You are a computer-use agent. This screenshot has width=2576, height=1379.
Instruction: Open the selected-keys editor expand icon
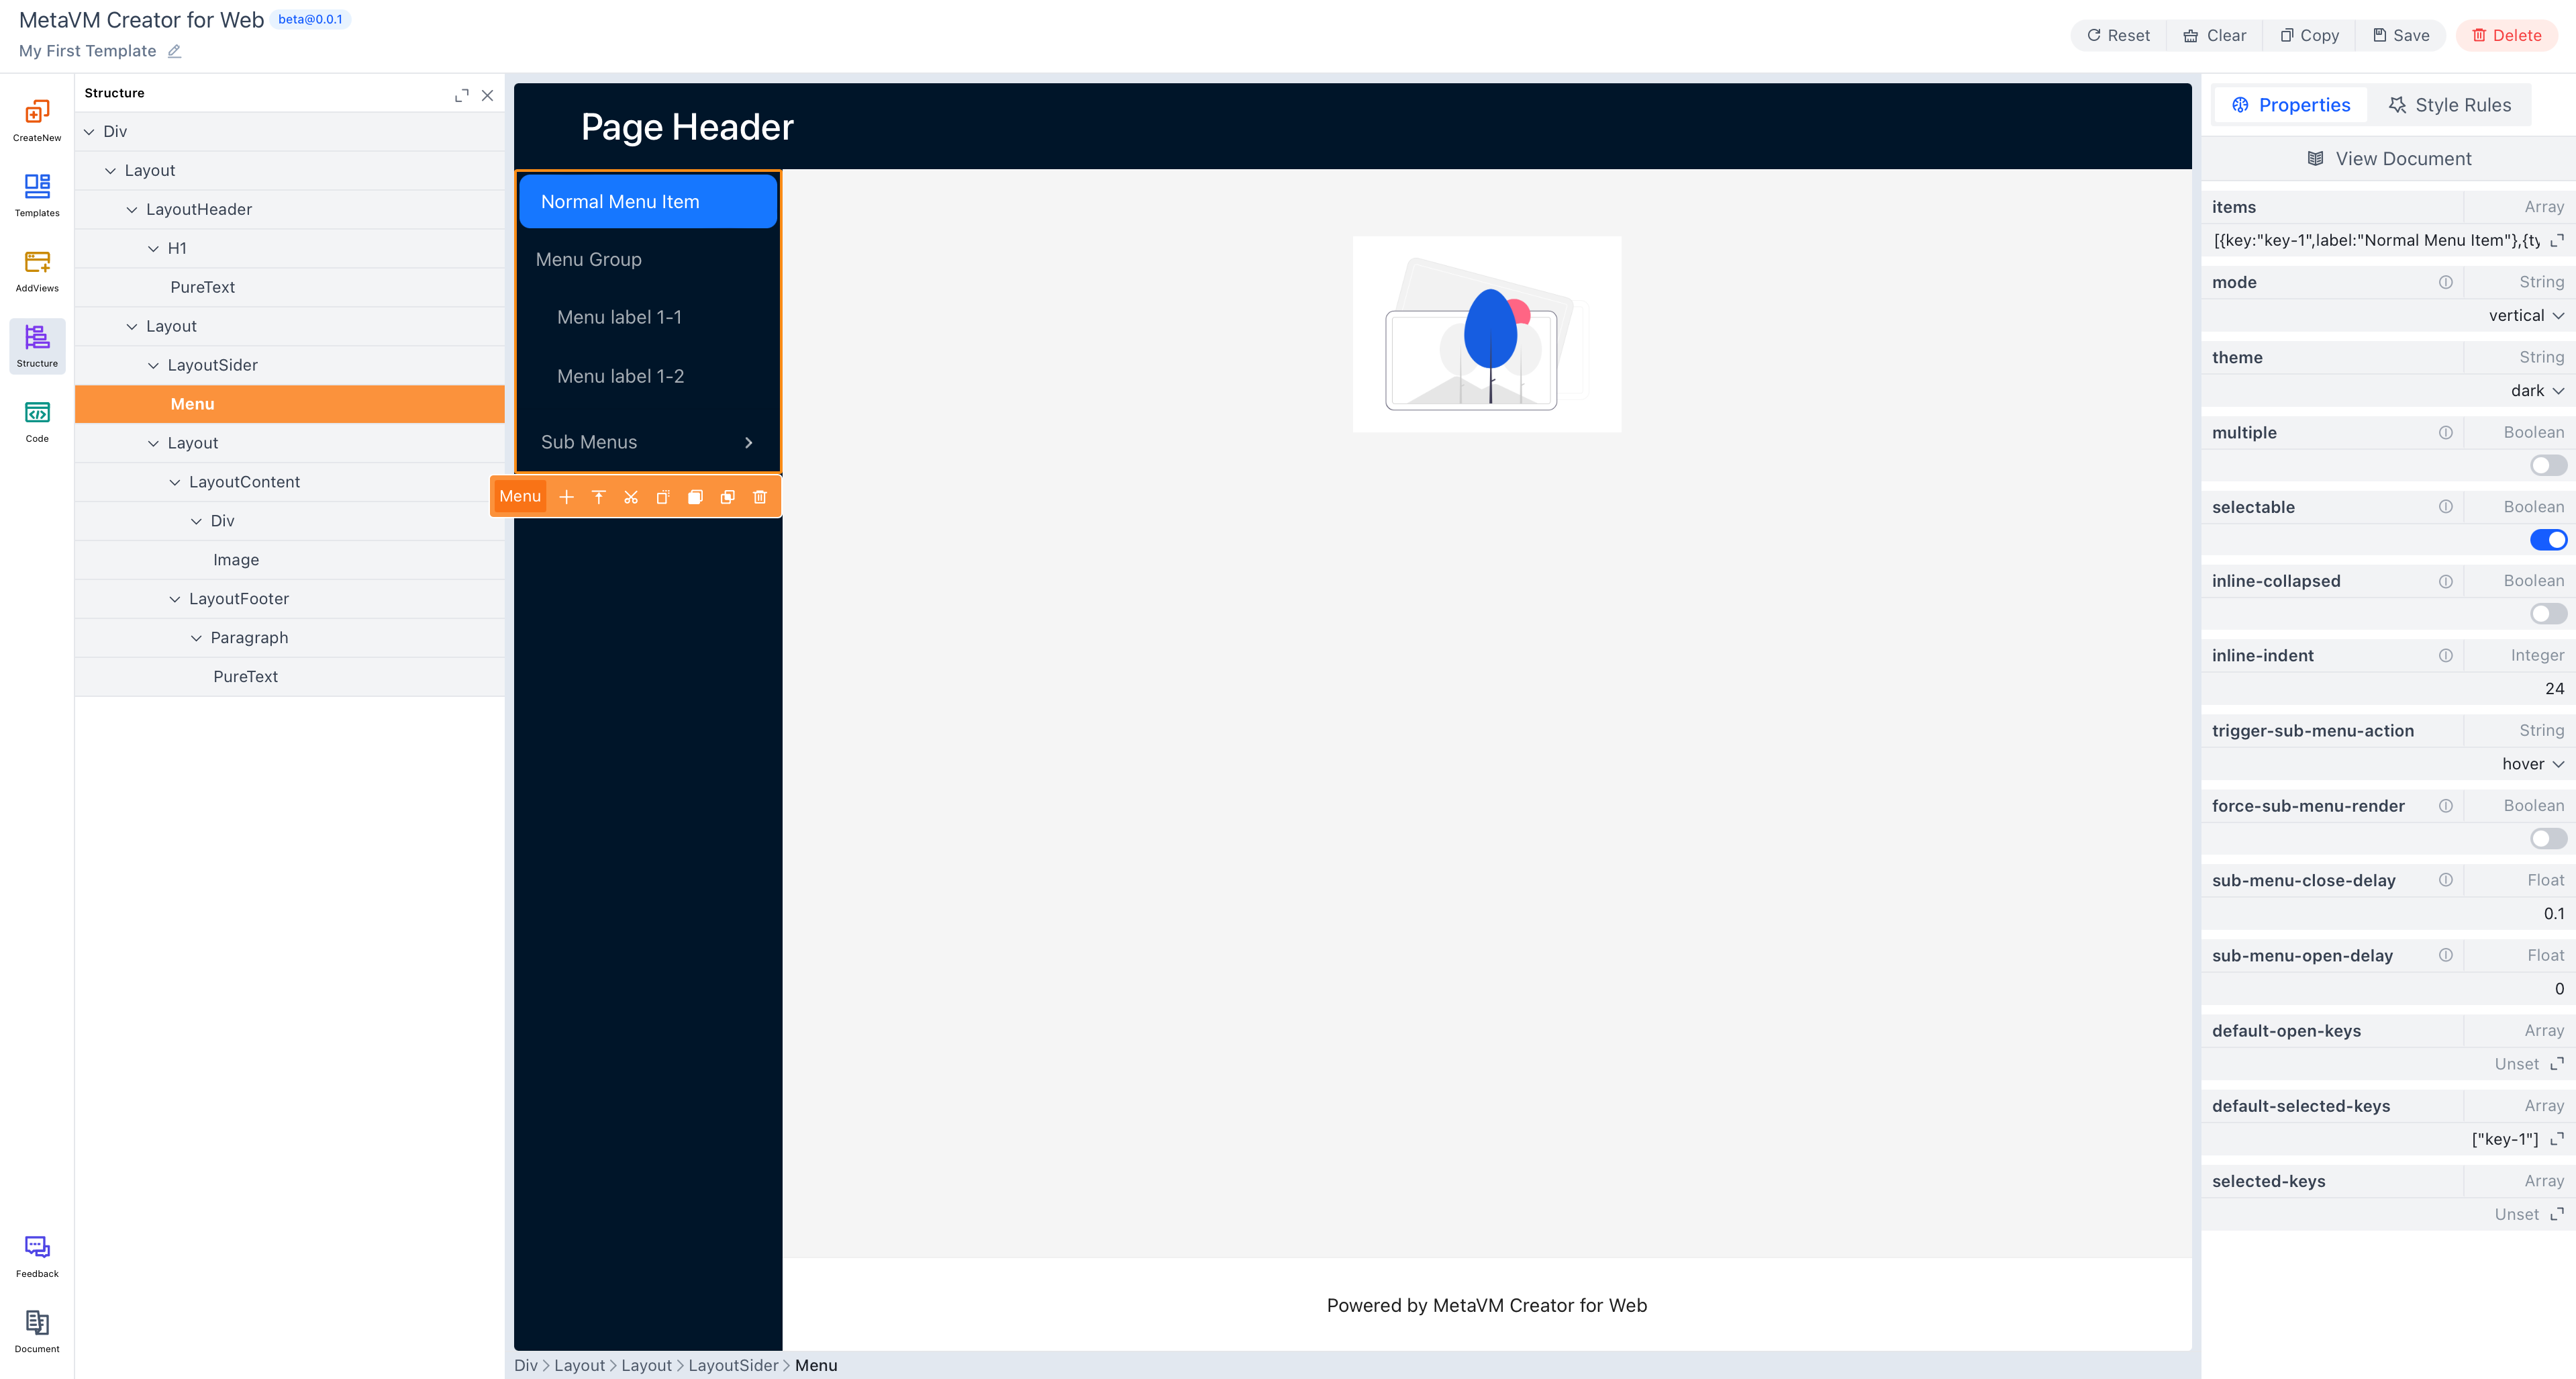click(2557, 1214)
